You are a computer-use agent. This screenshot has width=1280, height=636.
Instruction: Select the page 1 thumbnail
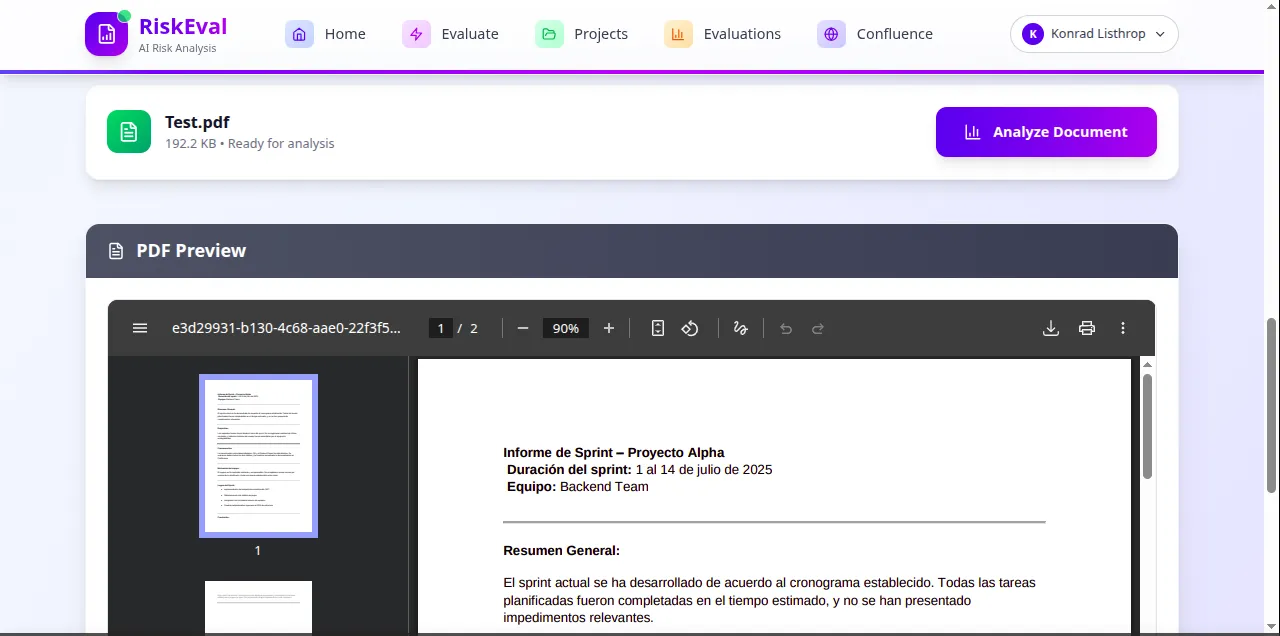pos(258,455)
